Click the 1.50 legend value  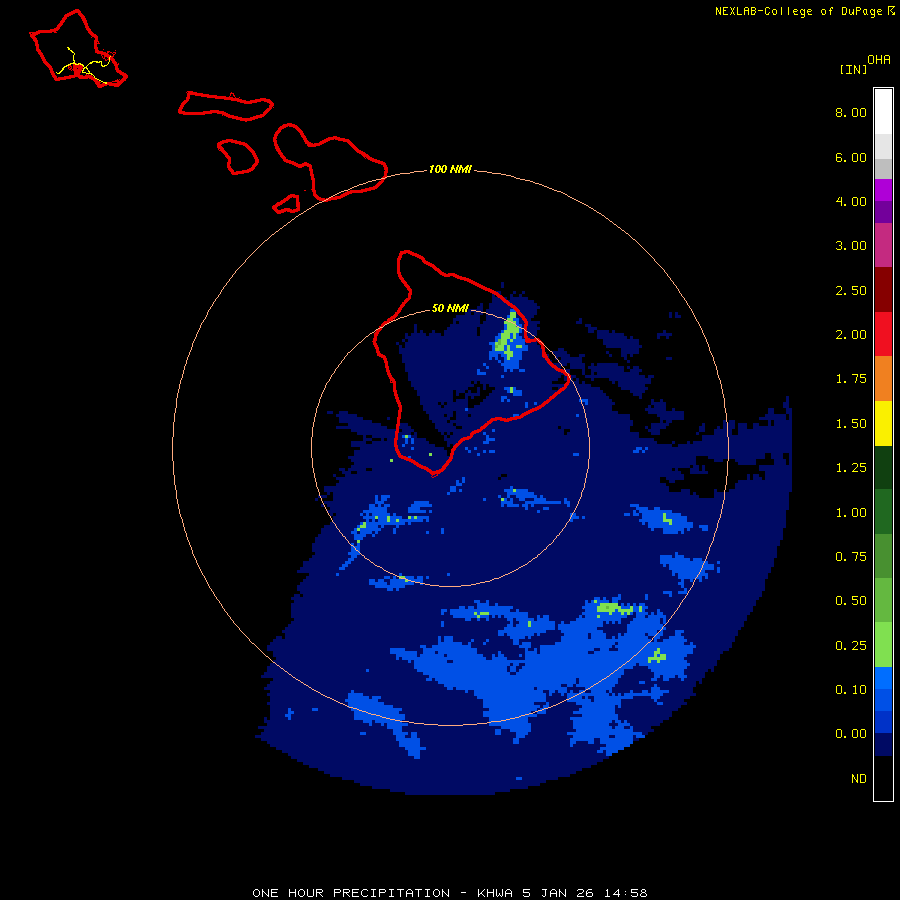[x=851, y=424]
